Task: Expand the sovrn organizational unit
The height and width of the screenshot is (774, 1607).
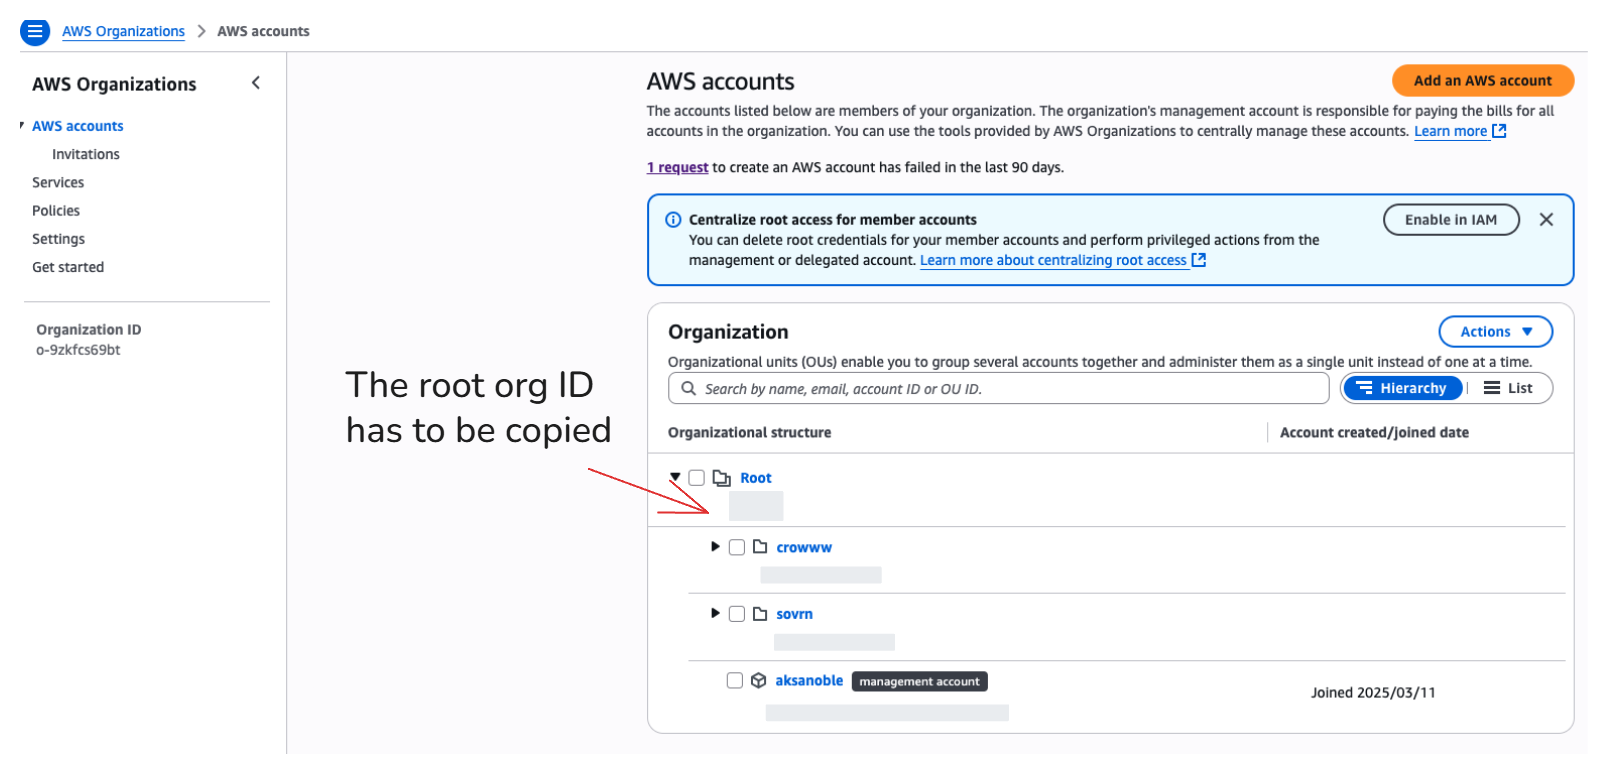Action: pyautogui.click(x=715, y=613)
